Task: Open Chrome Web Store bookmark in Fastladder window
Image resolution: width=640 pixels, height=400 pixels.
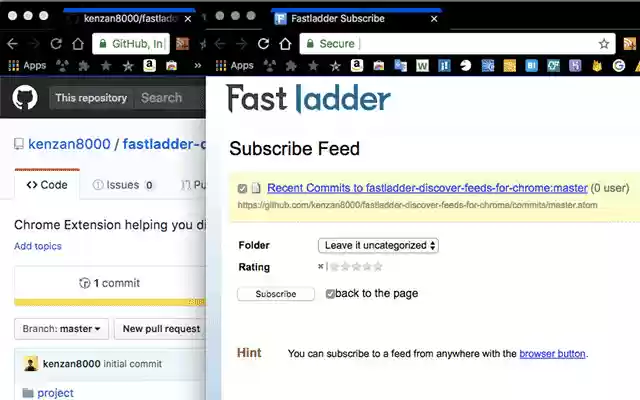Action: tap(379, 65)
